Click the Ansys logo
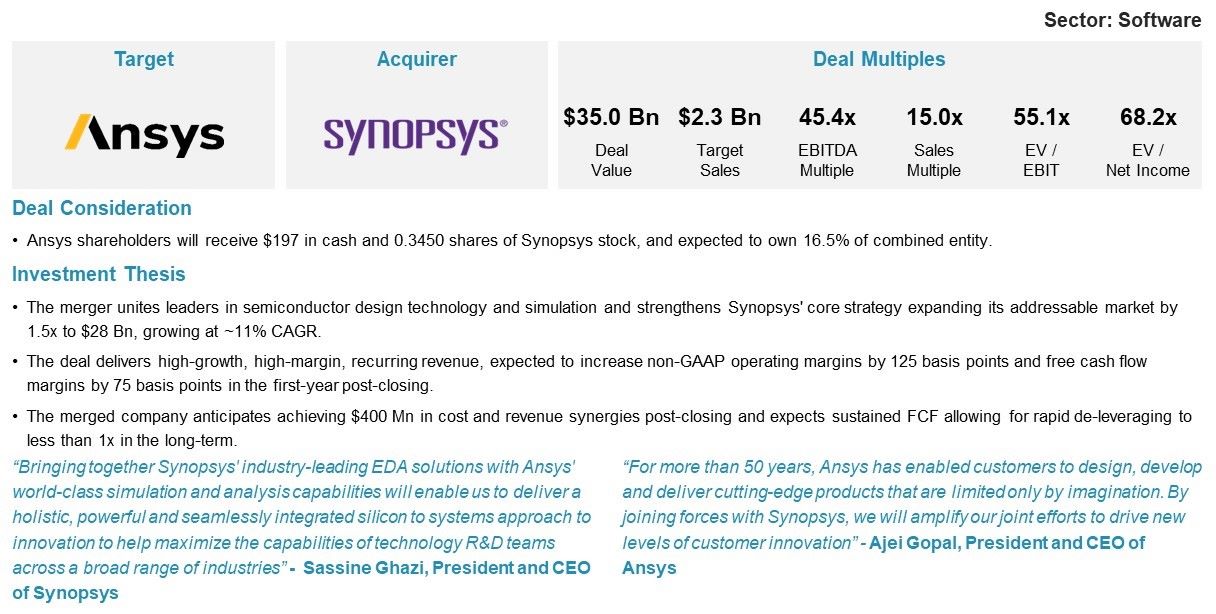 [144, 134]
